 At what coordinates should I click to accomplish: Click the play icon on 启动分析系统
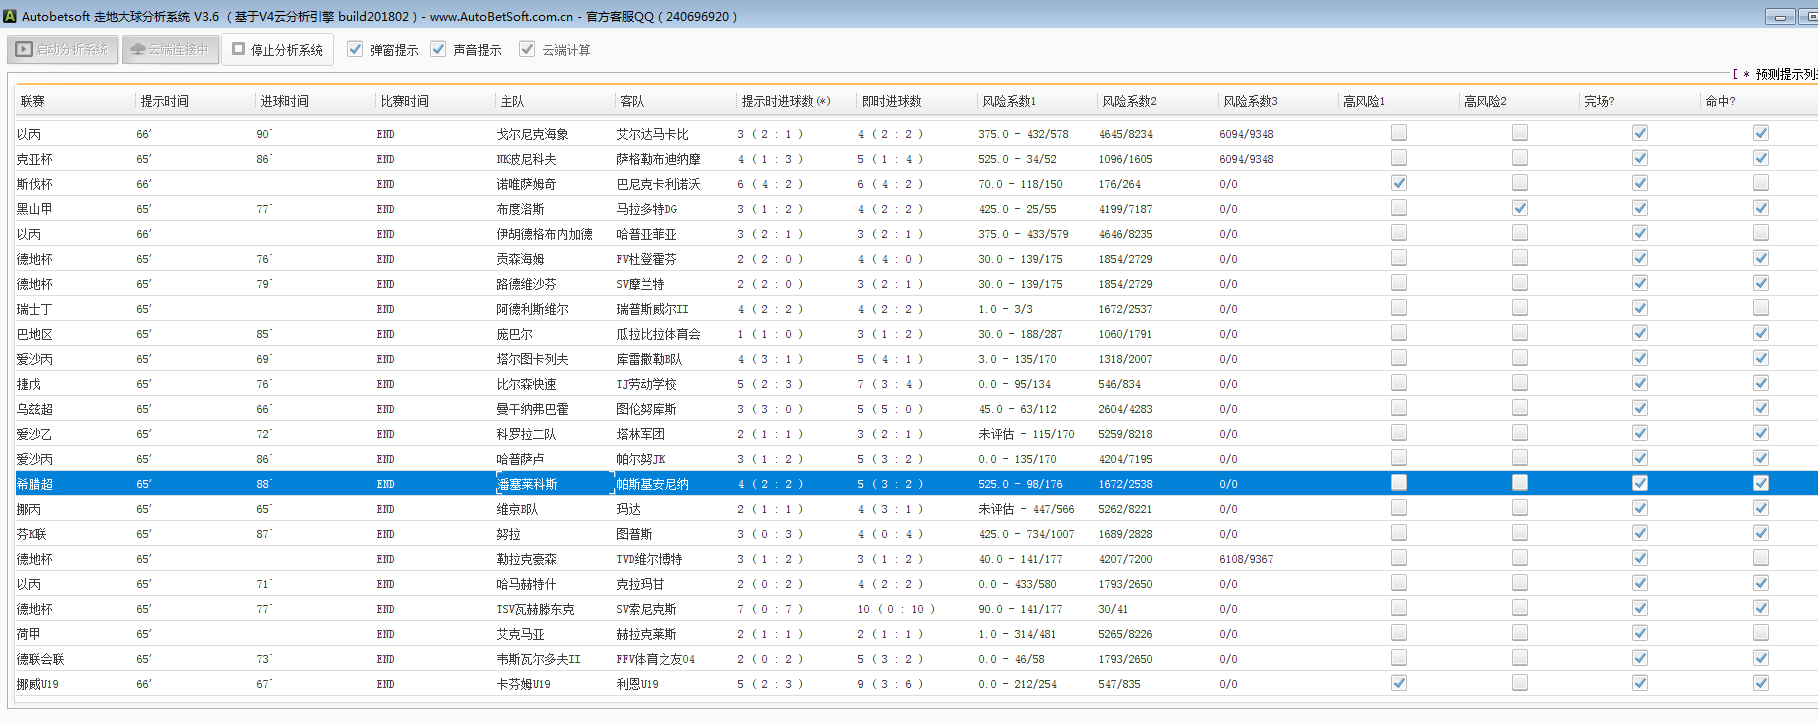(24, 49)
